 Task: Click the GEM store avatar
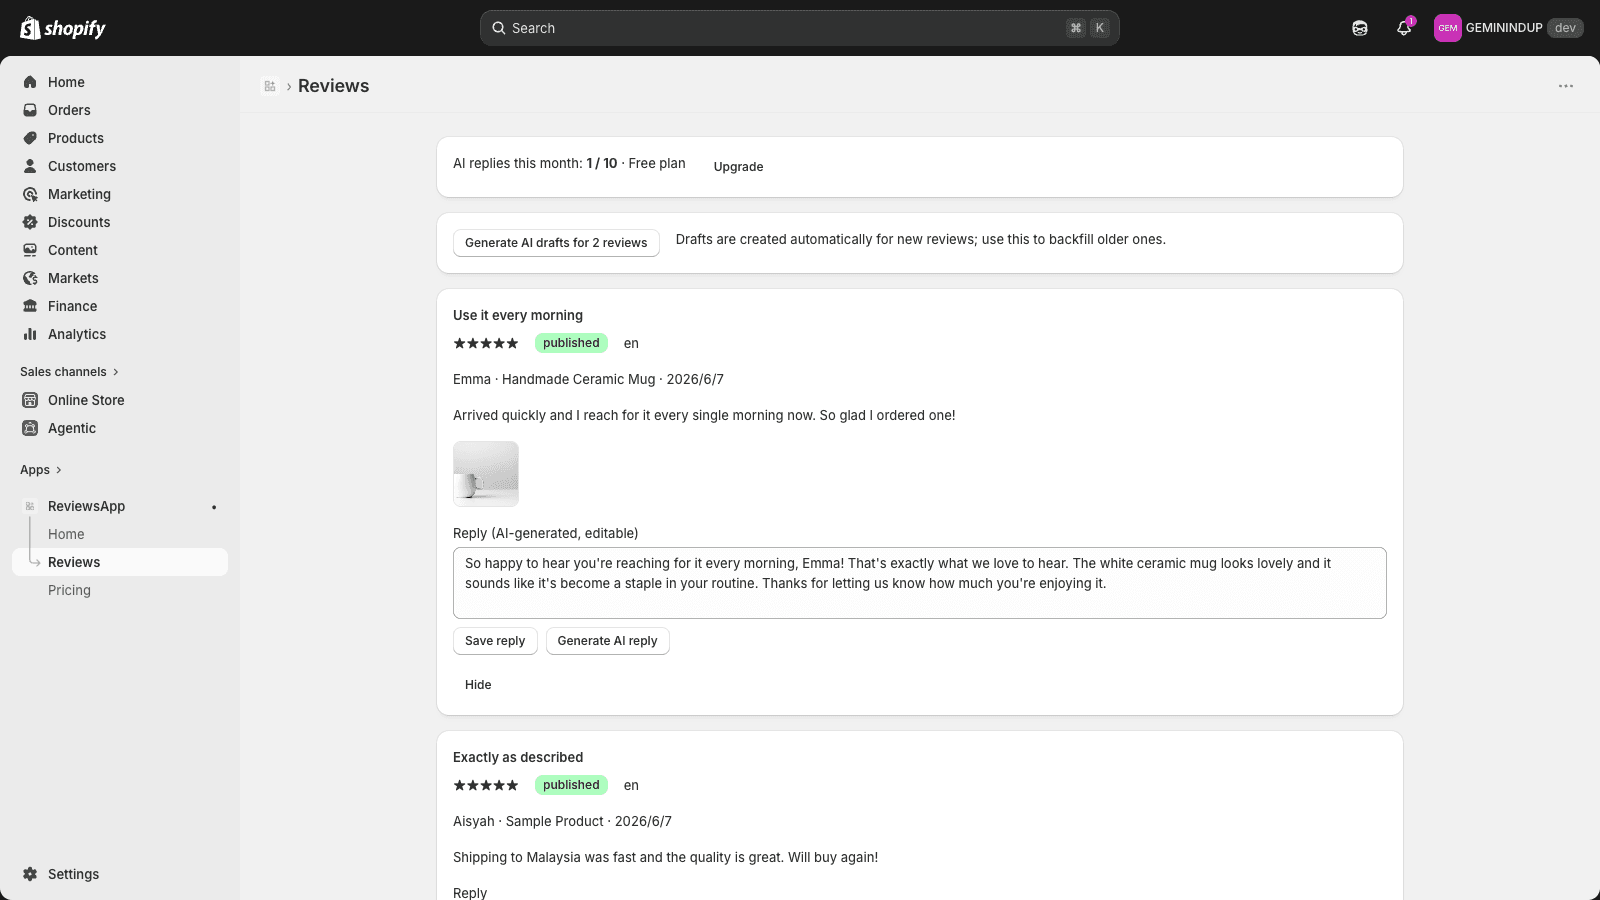pos(1448,28)
